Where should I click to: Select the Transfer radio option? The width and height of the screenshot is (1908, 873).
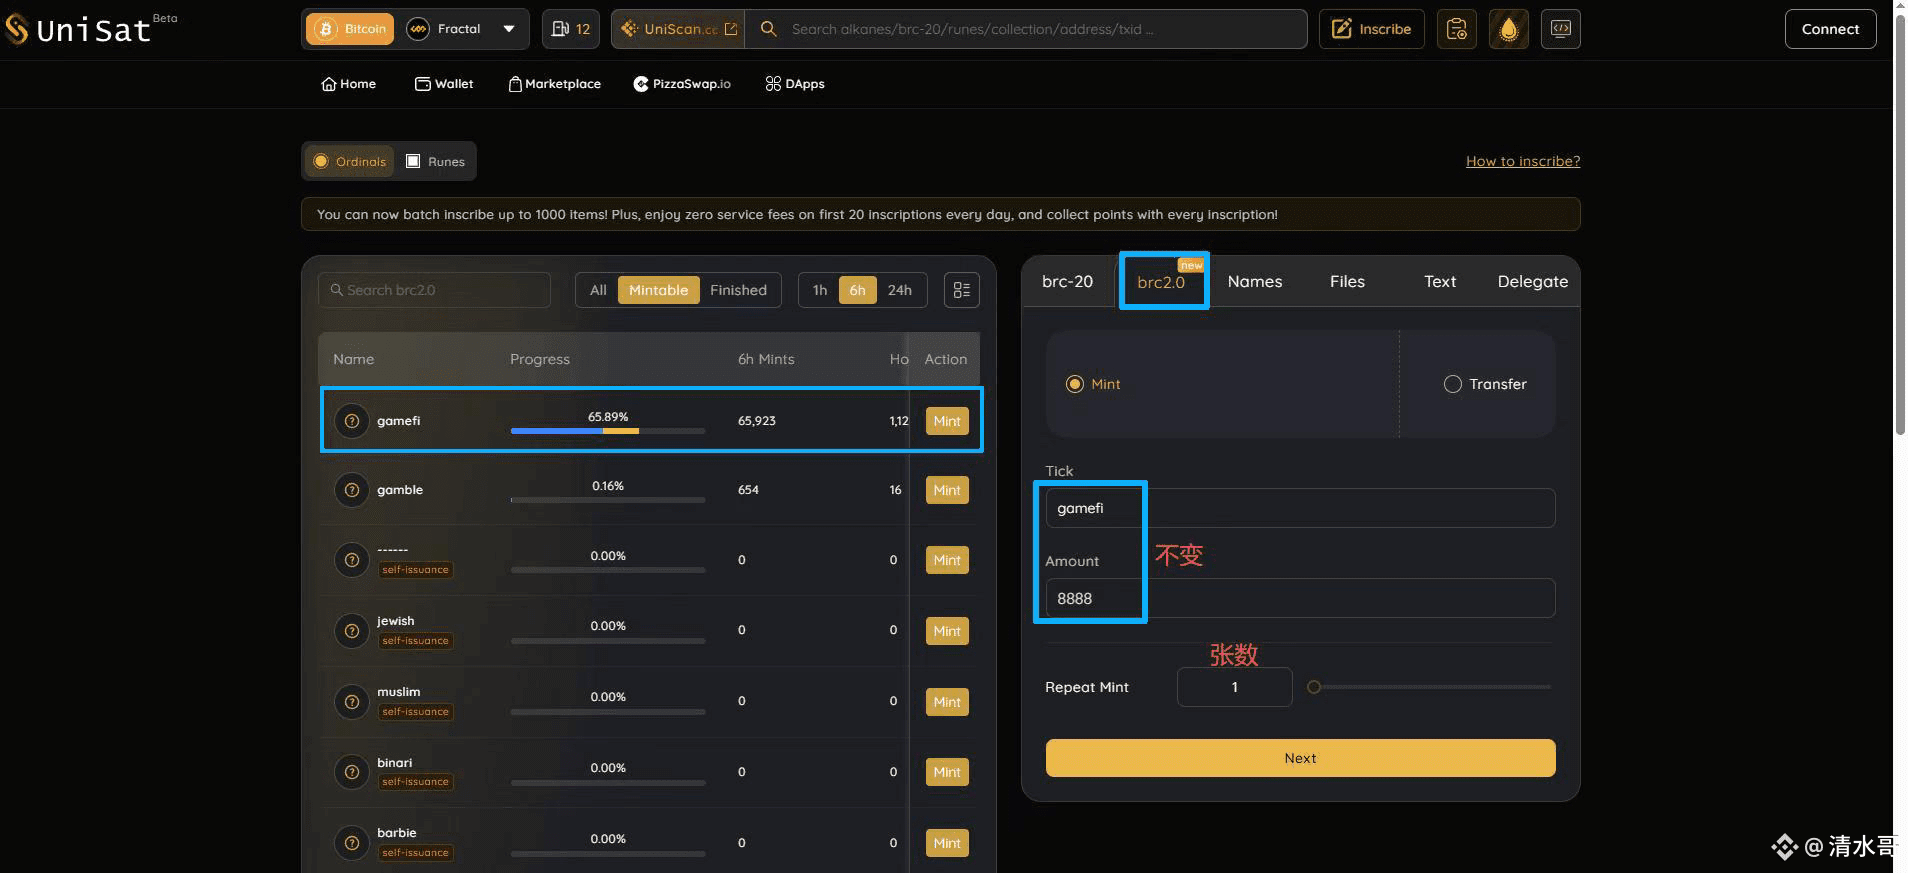click(1453, 384)
